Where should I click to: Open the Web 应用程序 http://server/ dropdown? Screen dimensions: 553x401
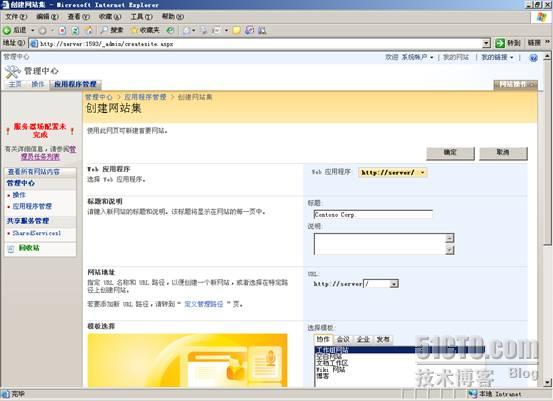tap(393, 172)
